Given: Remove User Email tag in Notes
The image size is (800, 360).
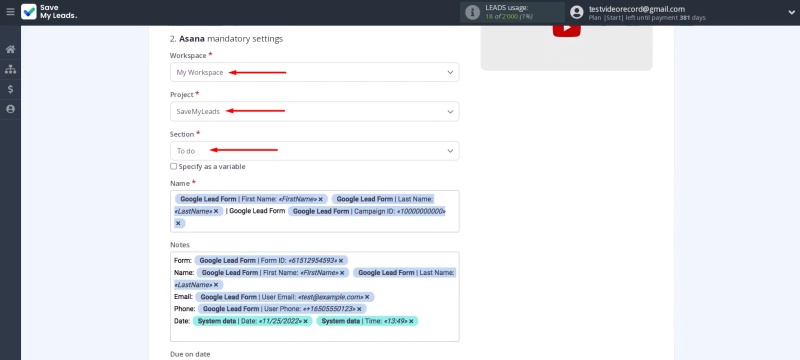Looking at the screenshot, I should tap(367, 297).
